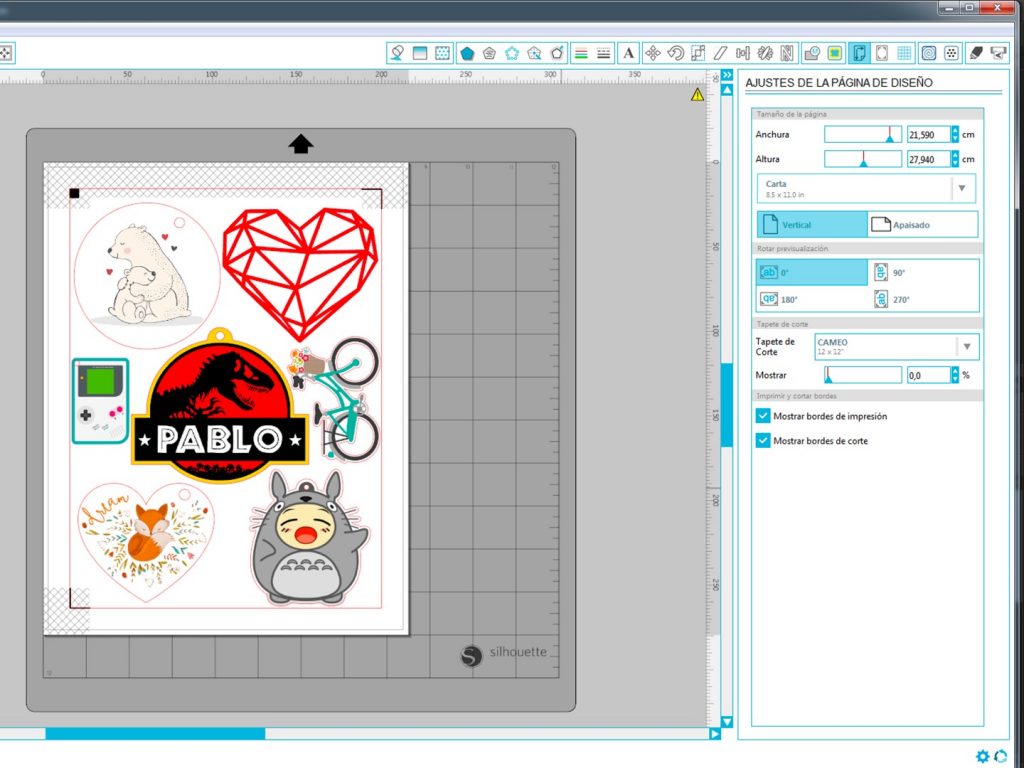The image size is (1024, 768).
Task: Click the settings gear at bottom right
Action: (x=983, y=756)
